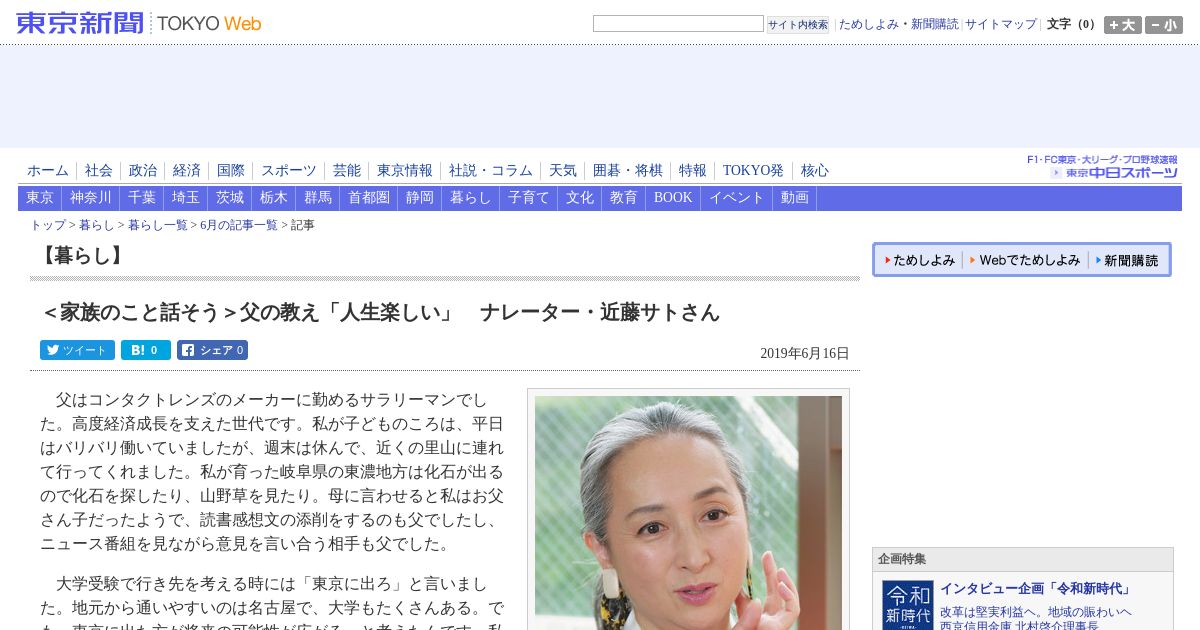Click the 令和新時代 thumbnail image

click(908, 605)
